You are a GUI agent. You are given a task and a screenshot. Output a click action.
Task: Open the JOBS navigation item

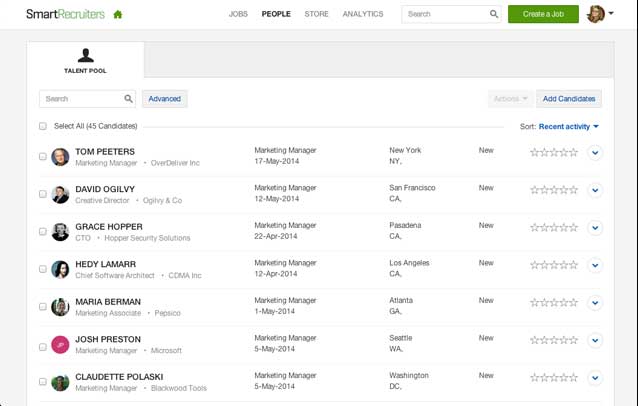click(x=238, y=14)
